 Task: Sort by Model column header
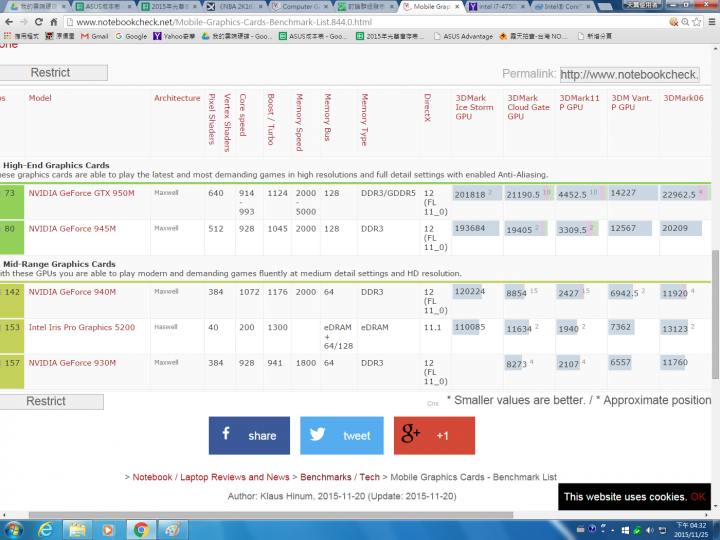pyautogui.click(x=40, y=98)
